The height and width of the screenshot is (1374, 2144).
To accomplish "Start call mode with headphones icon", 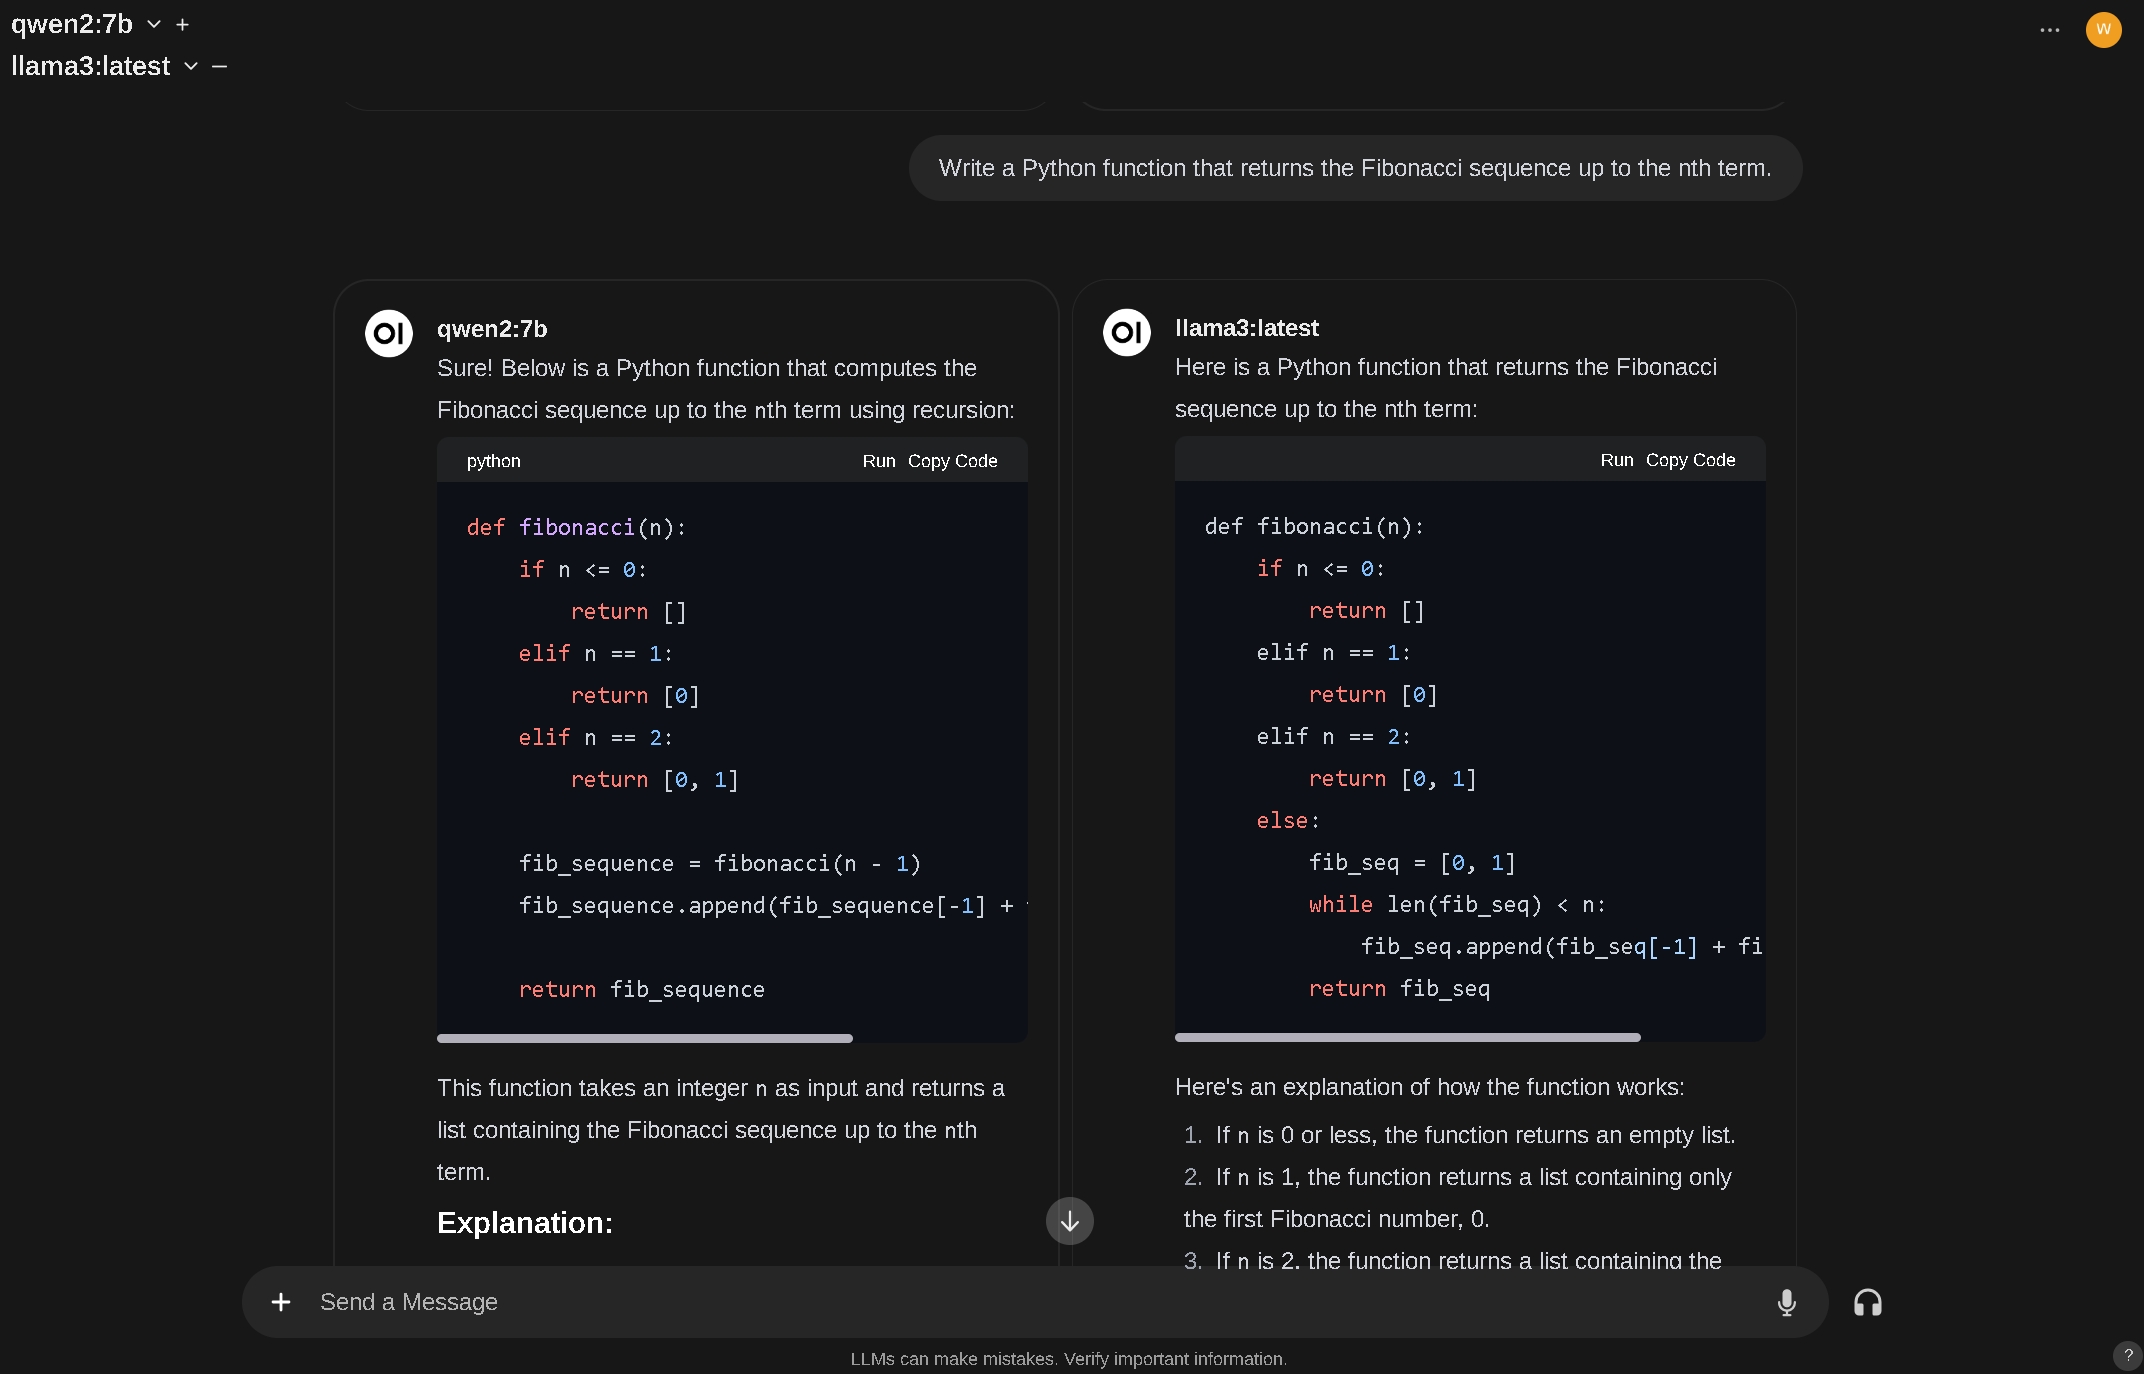I will click(1867, 1302).
